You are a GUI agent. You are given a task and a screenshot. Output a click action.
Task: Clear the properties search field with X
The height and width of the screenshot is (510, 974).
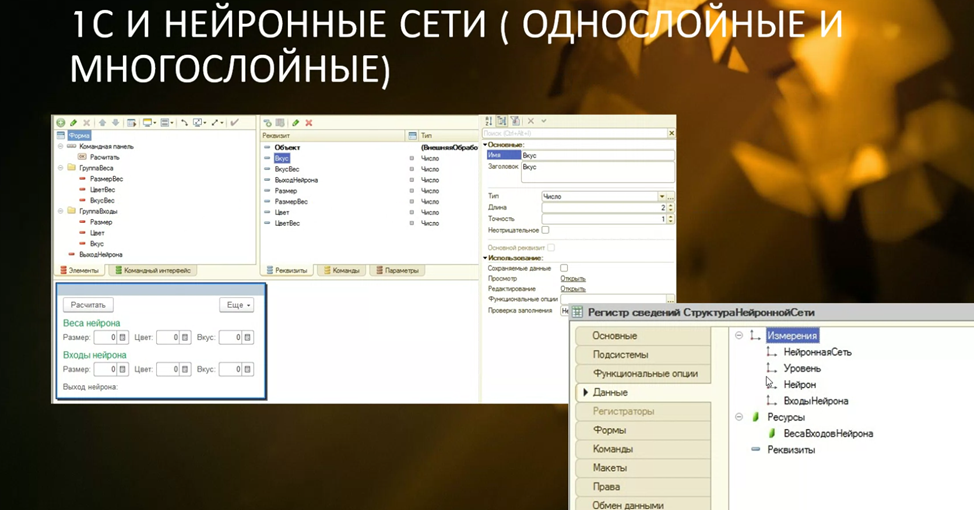(x=671, y=133)
